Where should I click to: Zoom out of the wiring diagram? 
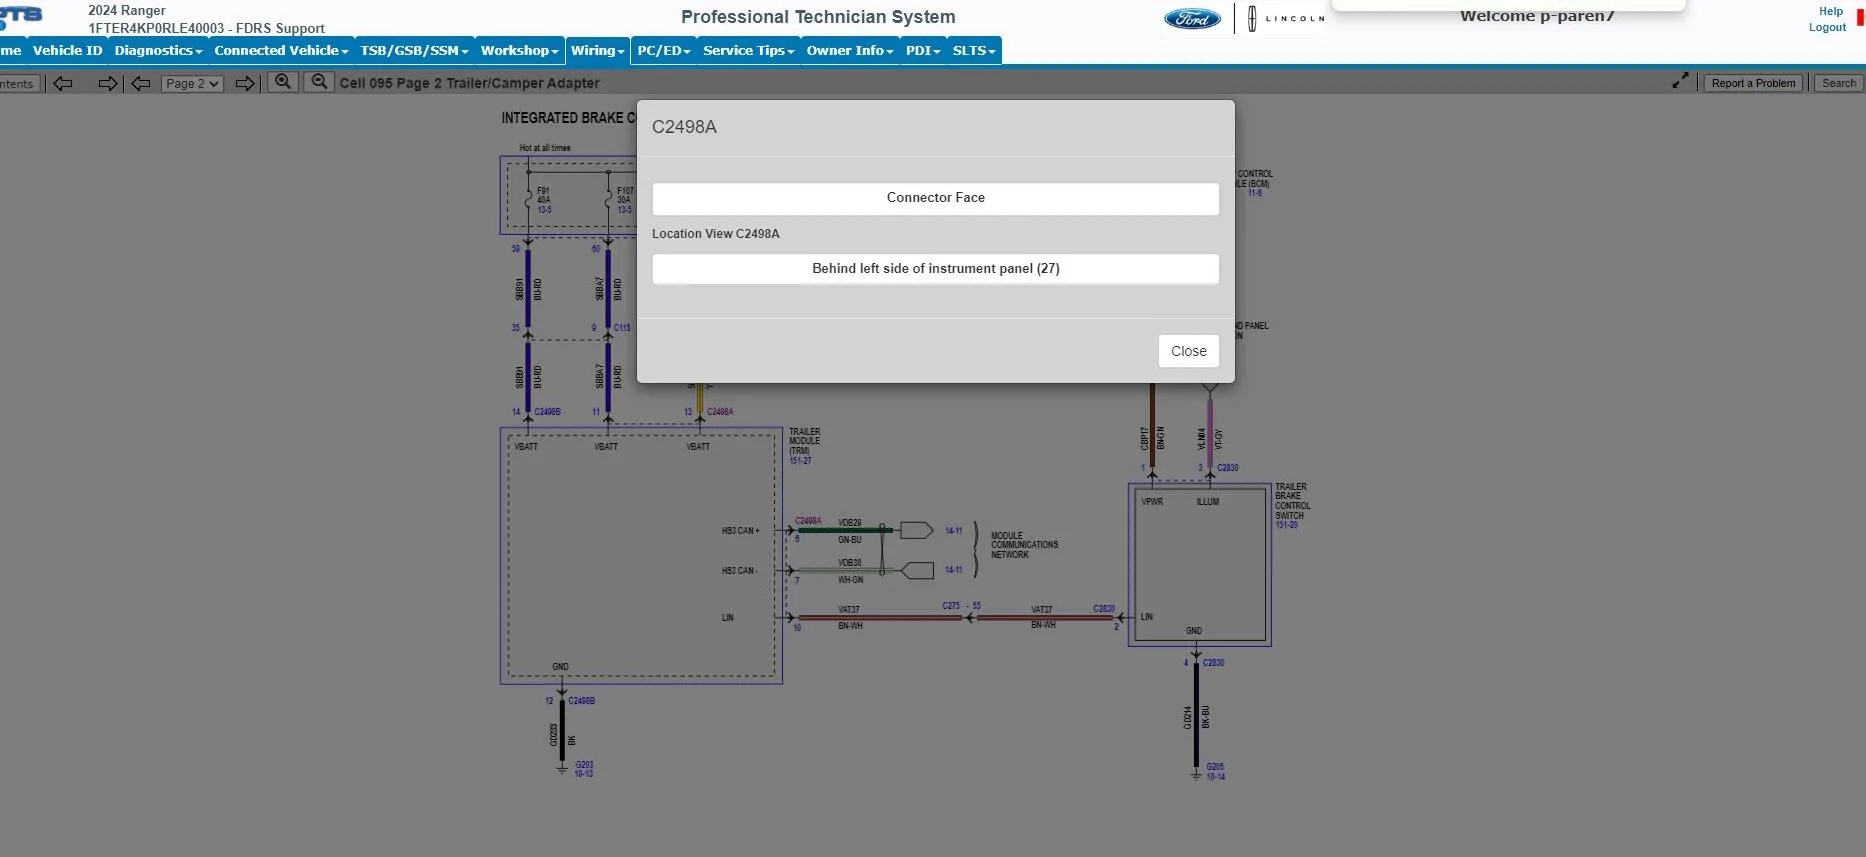click(x=319, y=82)
